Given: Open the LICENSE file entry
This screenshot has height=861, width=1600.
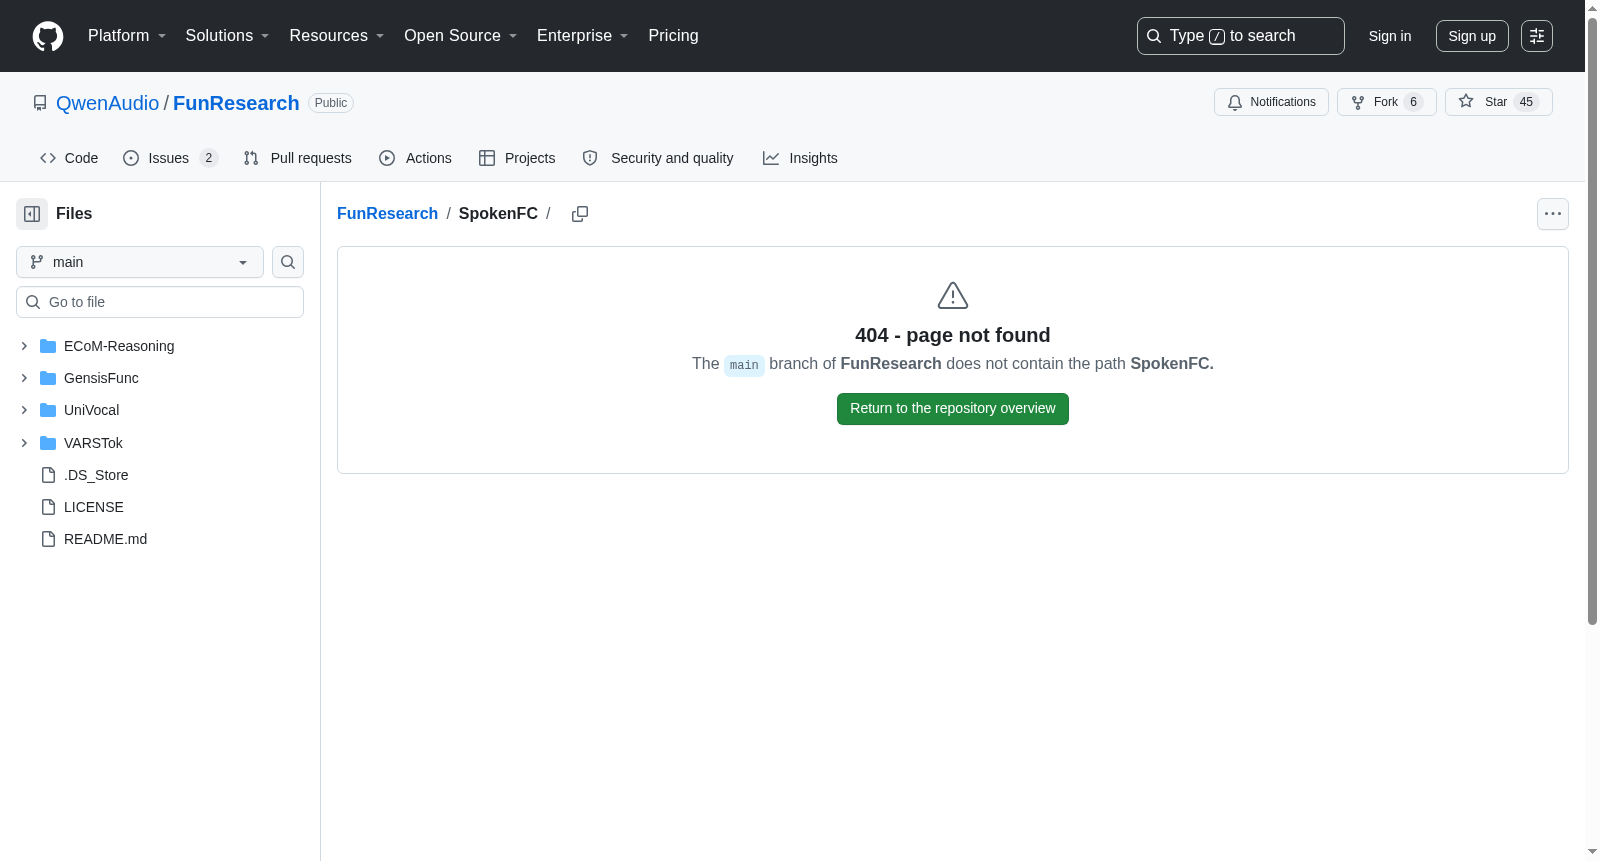Looking at the screenshot, I should (x=94, y=507).
